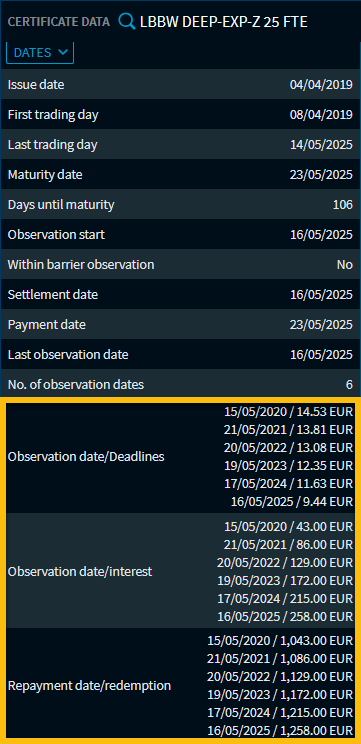The width and height of the screenshot is (361, 744).
Task: Select the entry 17/05/2024 / 11.63 EUR
Action: click(x=289, y=484)
